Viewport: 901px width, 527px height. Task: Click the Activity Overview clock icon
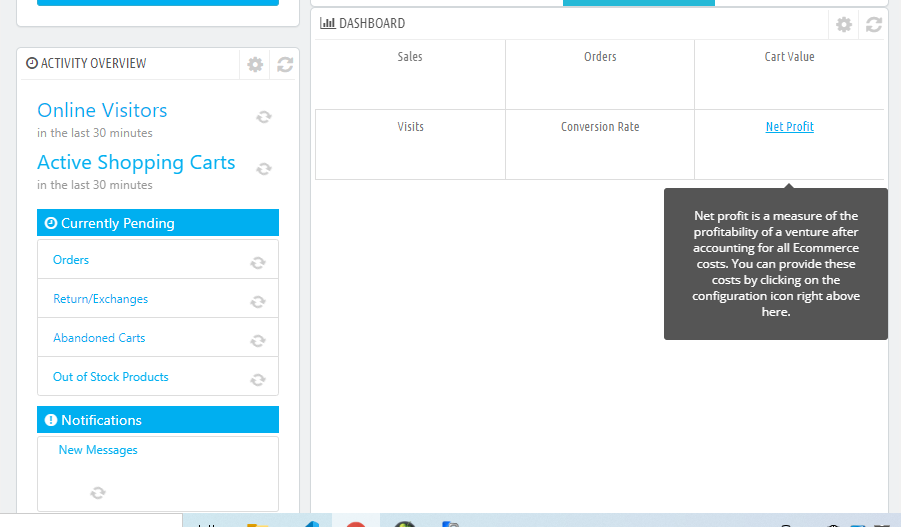32,63
